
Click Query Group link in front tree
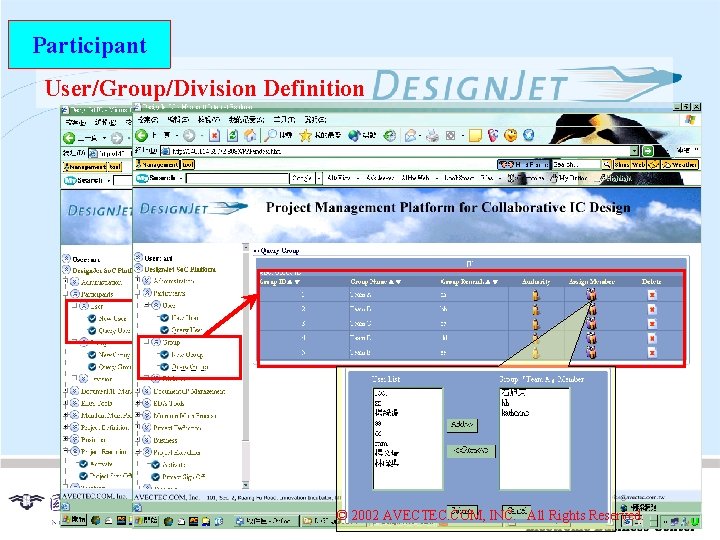(x=190, y=367)
